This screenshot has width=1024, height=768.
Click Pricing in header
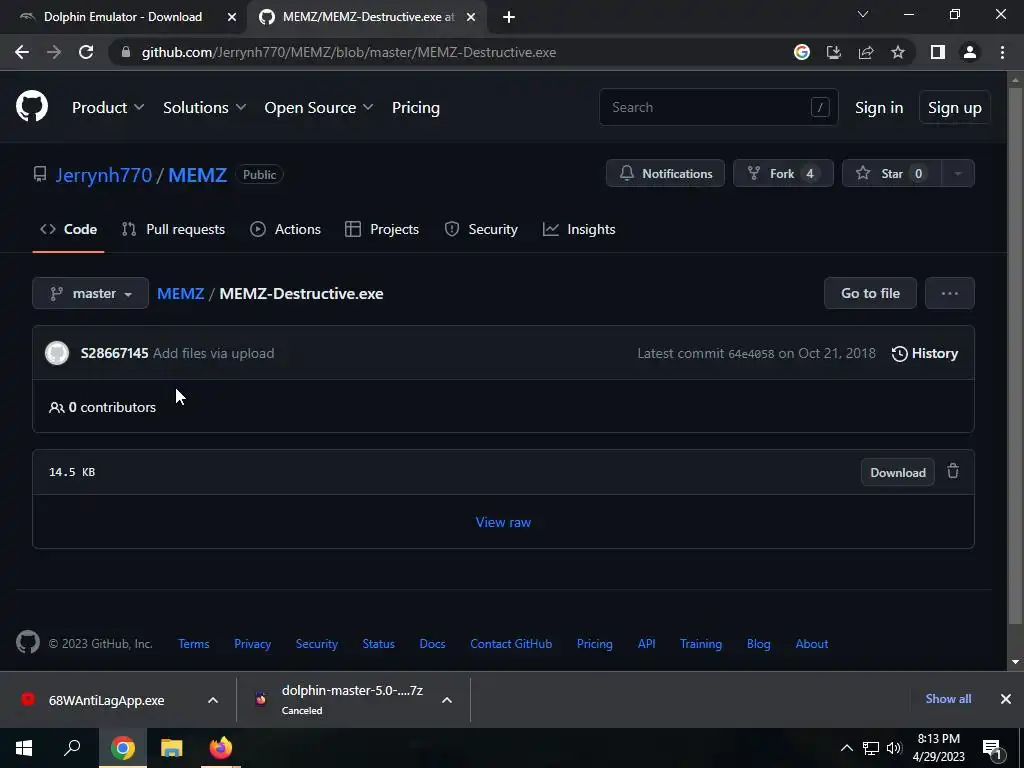click(415, 108)
